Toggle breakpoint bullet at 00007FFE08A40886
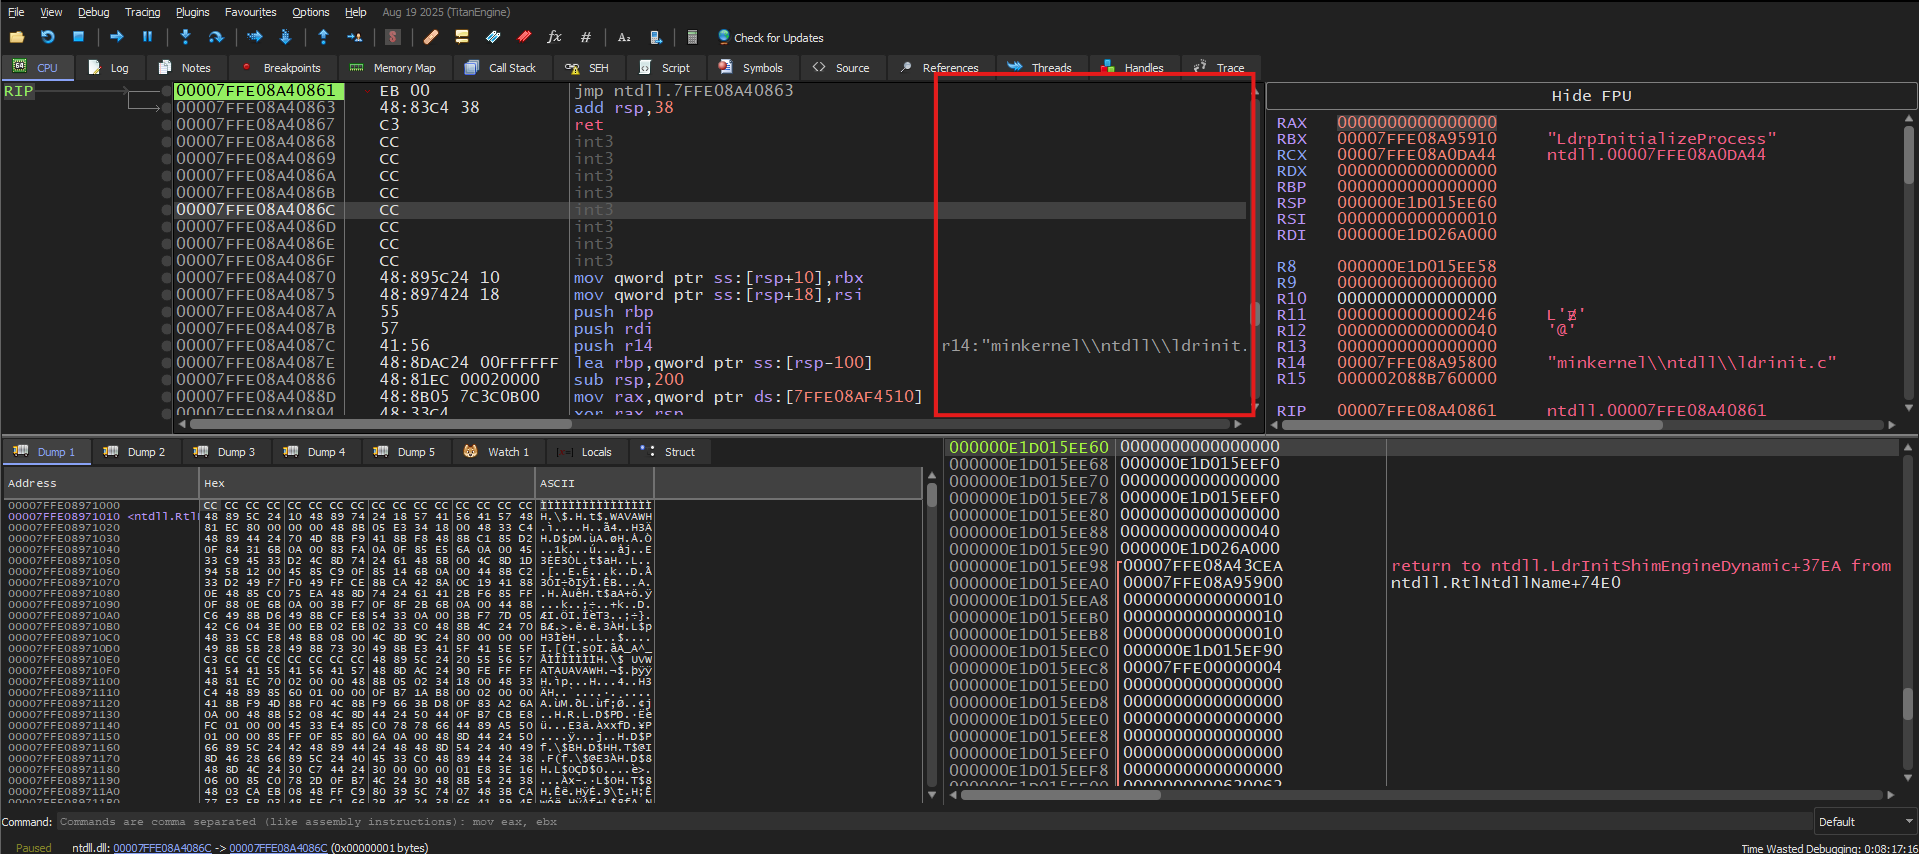1919x854 pixels. pyautogui.click(x=166, y=380)
